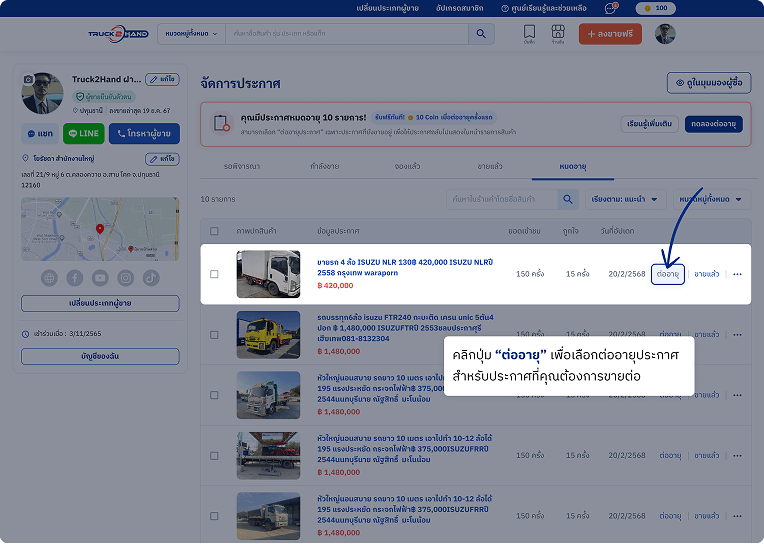Open the Facebook social icon
This screenshot has height=544, width=764.
pyautogui.click(x=75, y=278)
